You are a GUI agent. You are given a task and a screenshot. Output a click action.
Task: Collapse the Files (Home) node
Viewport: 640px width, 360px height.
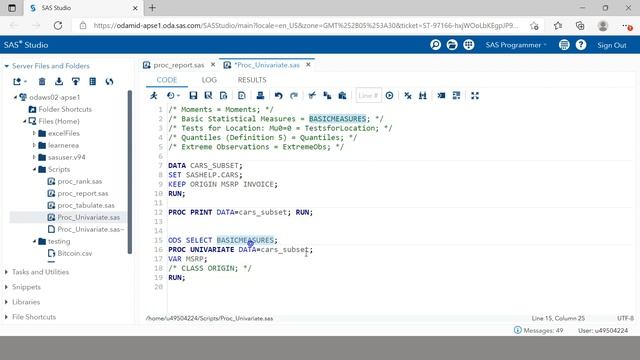(x=24, y=121)
